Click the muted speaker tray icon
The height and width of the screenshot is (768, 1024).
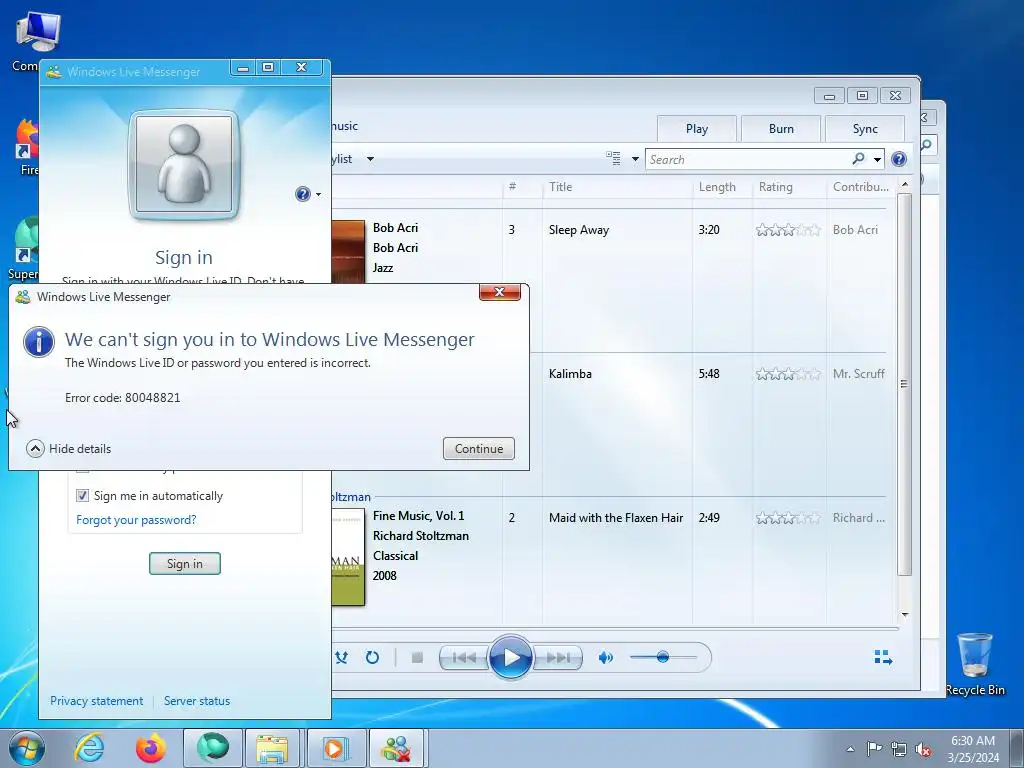click(x=923, y=749)
